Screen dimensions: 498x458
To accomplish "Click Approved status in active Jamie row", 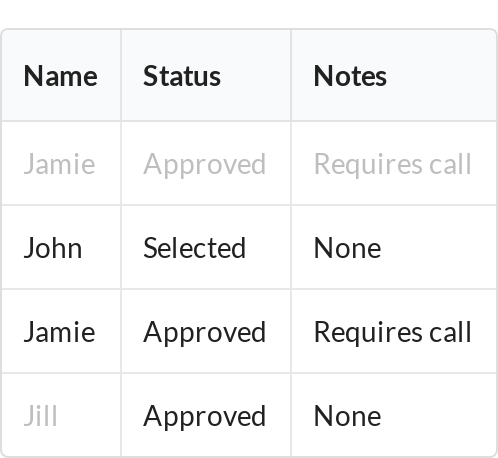I will 206,331.
